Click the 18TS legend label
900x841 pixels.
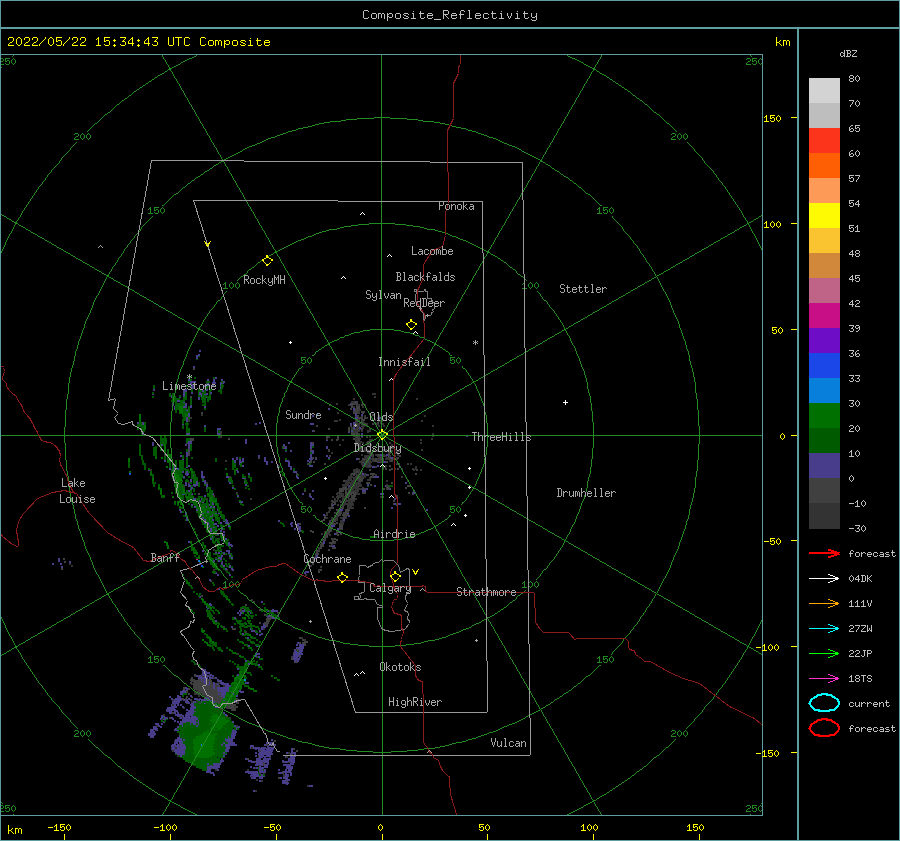point(860,679)
